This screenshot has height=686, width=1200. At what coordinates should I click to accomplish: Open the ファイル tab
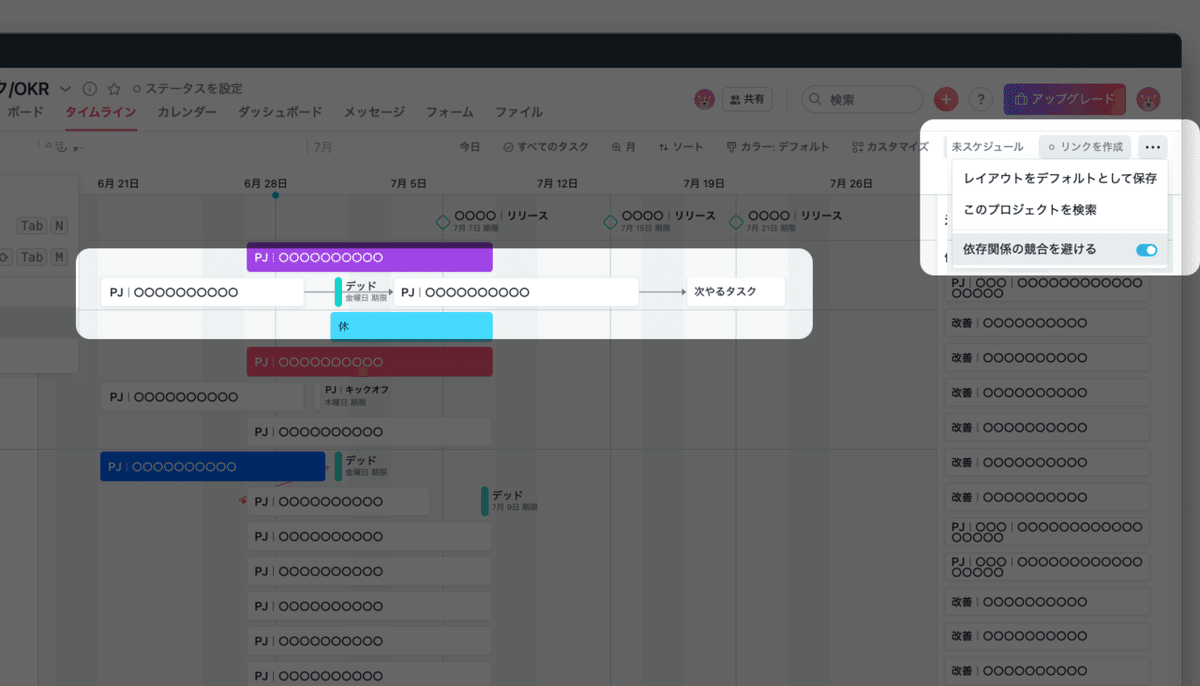[519, 112]
